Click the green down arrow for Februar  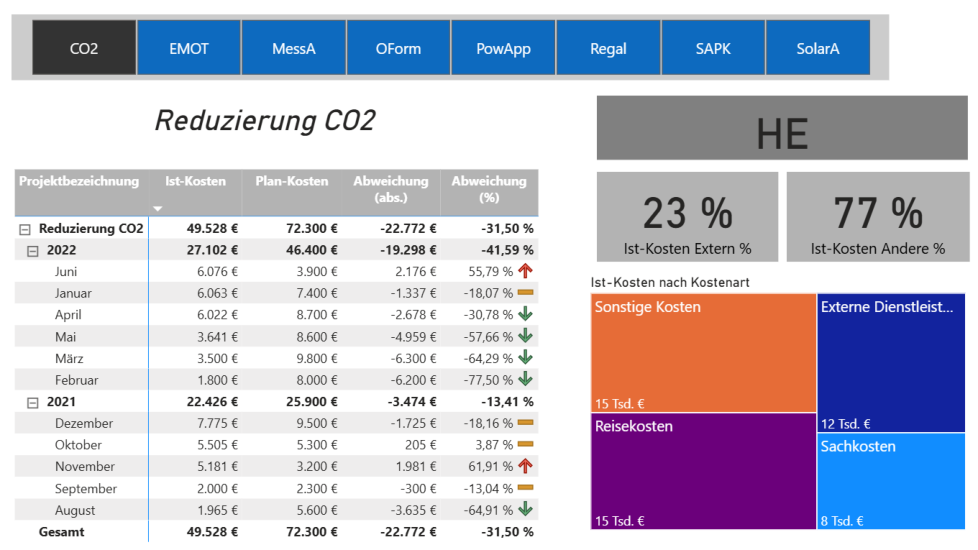click(526, 380)
